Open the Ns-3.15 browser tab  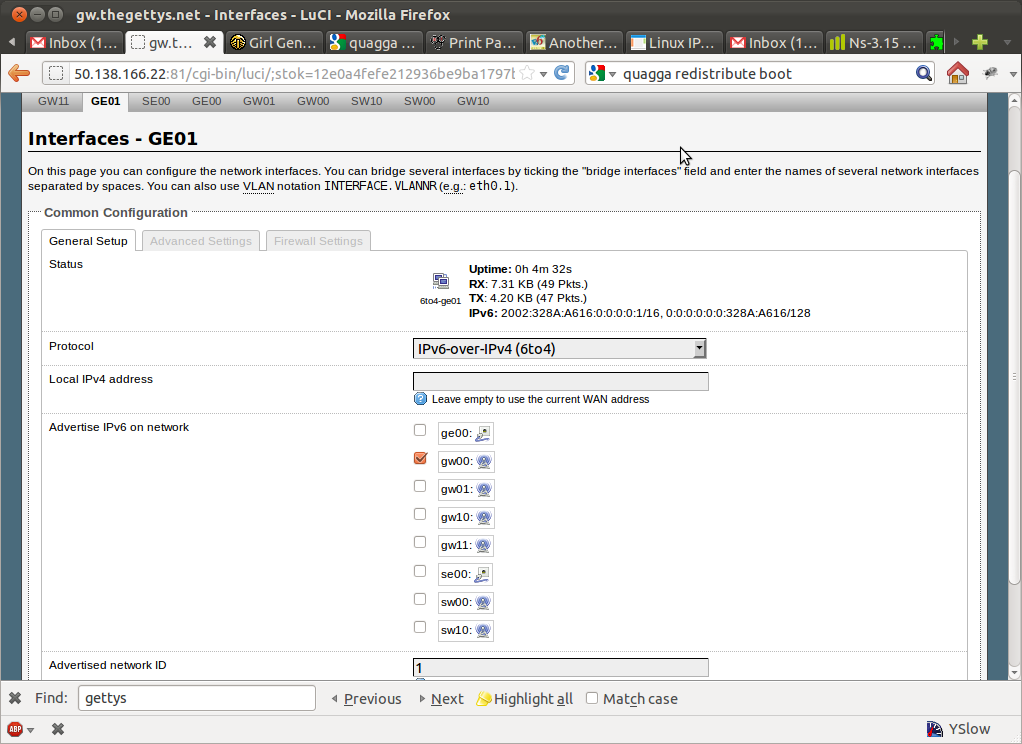click(x=873, y=43)
